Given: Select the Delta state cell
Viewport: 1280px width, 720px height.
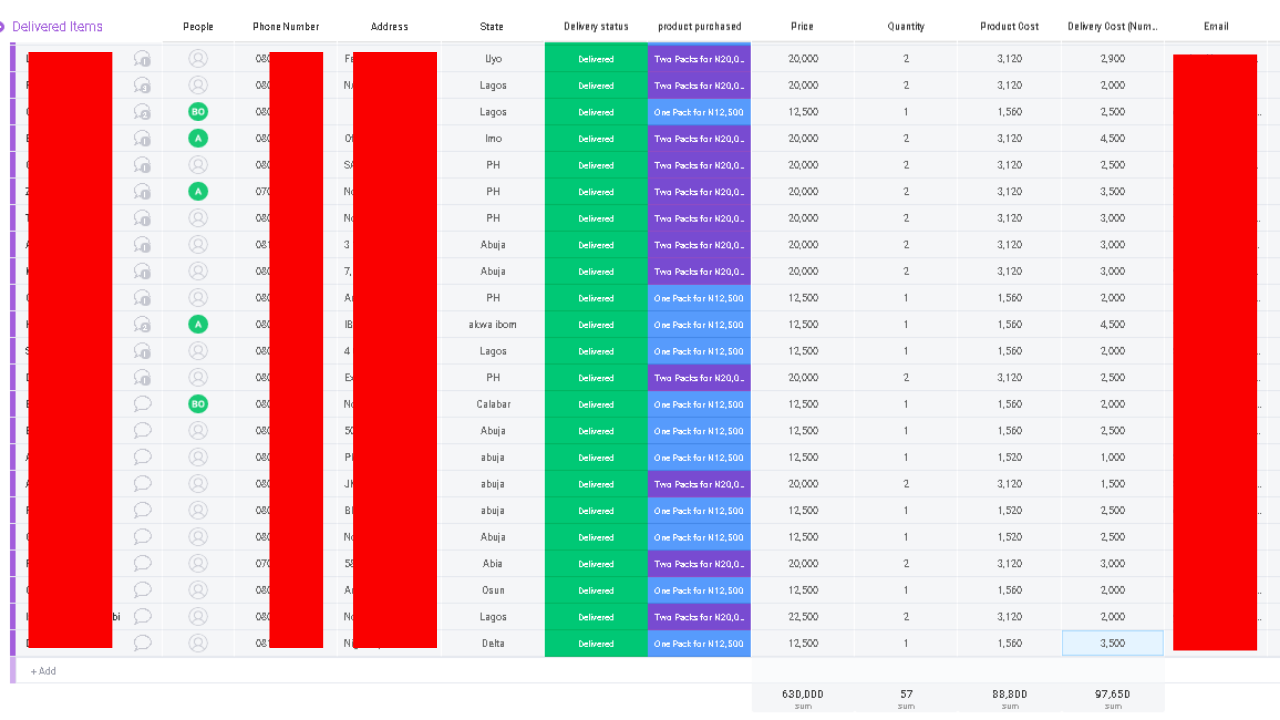Looking at the screenshot, I should (x=493, y=643).
